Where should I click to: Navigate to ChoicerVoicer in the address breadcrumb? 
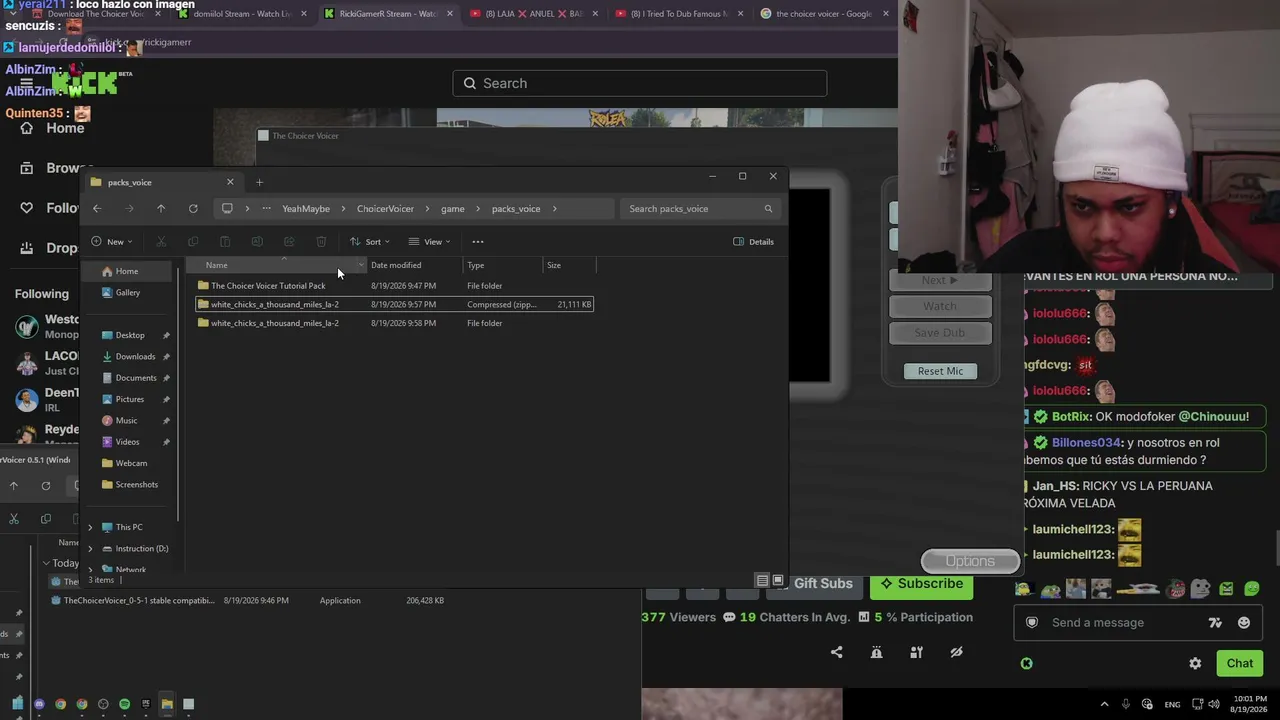[x=385, y=209]
